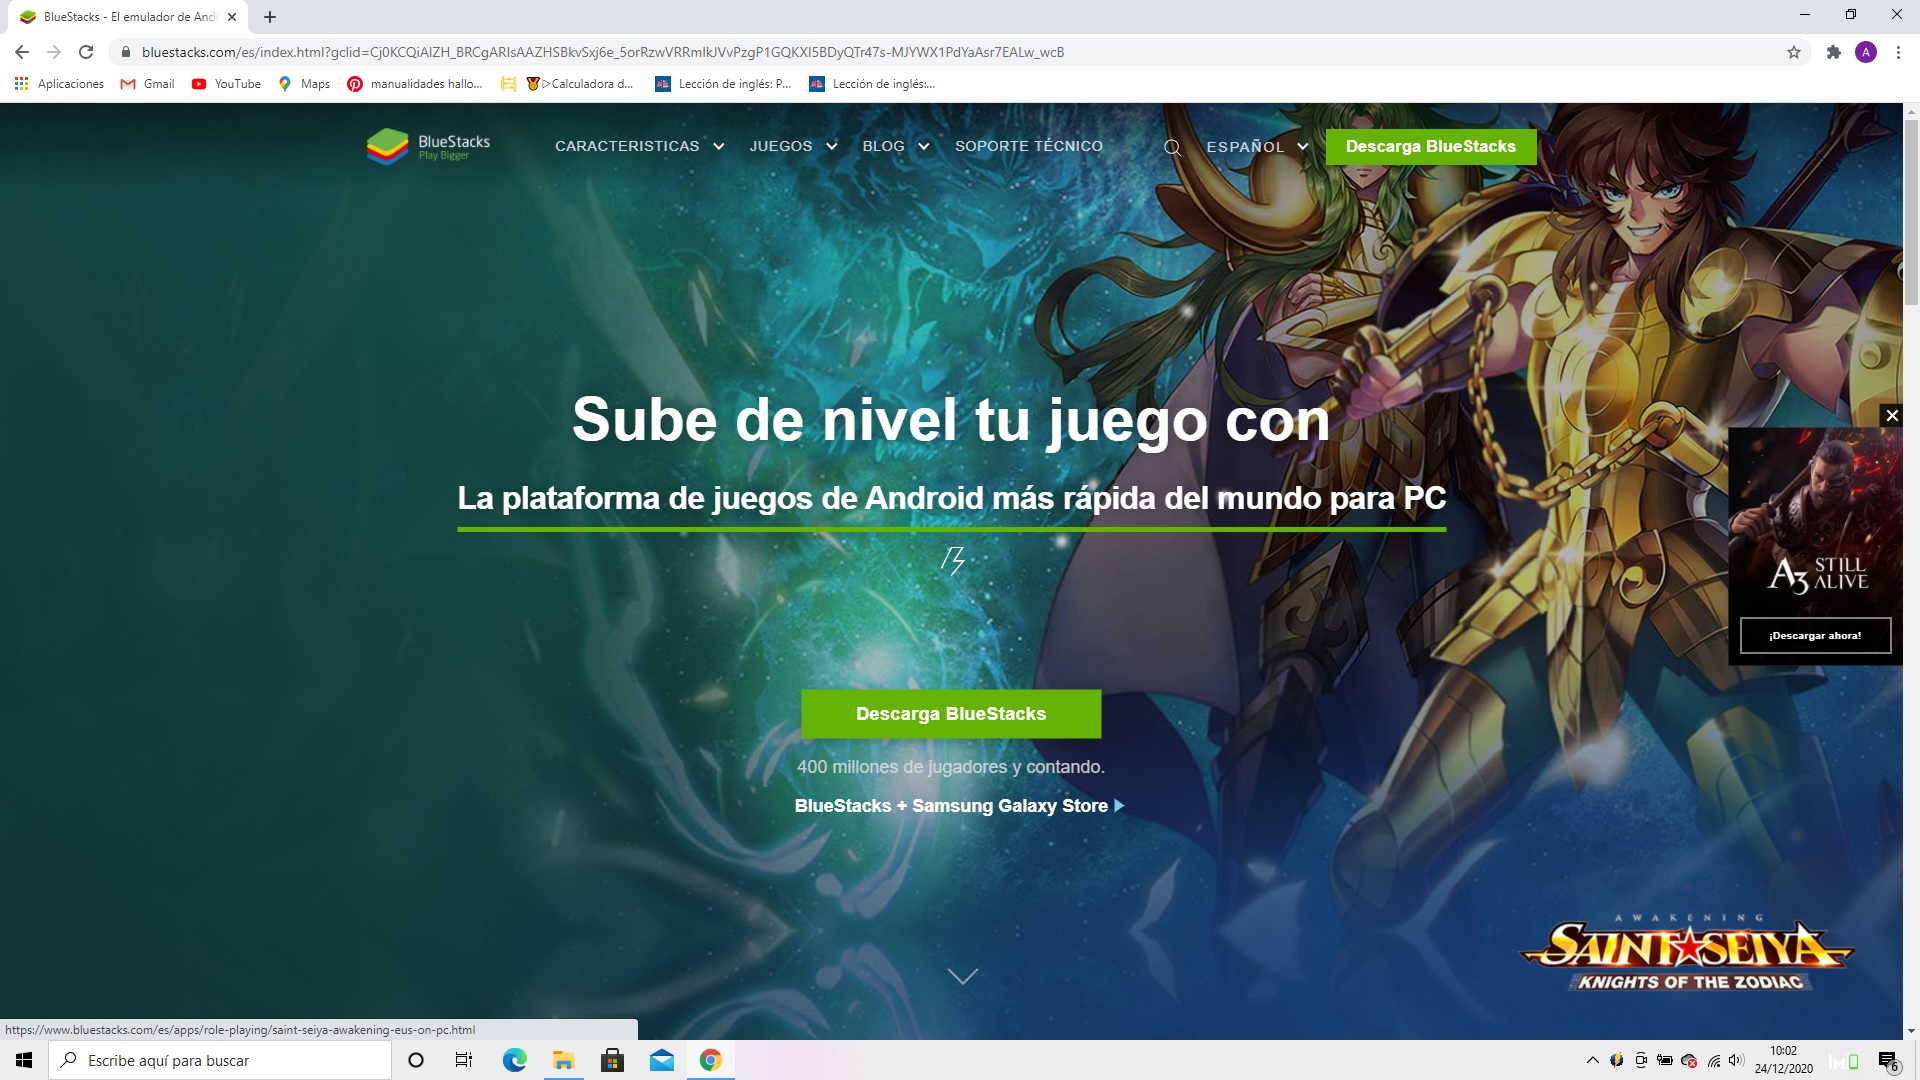Open the volume icon in system tray
This screenshot has height=1080, width=1920.
[x=1737, y=1061]
